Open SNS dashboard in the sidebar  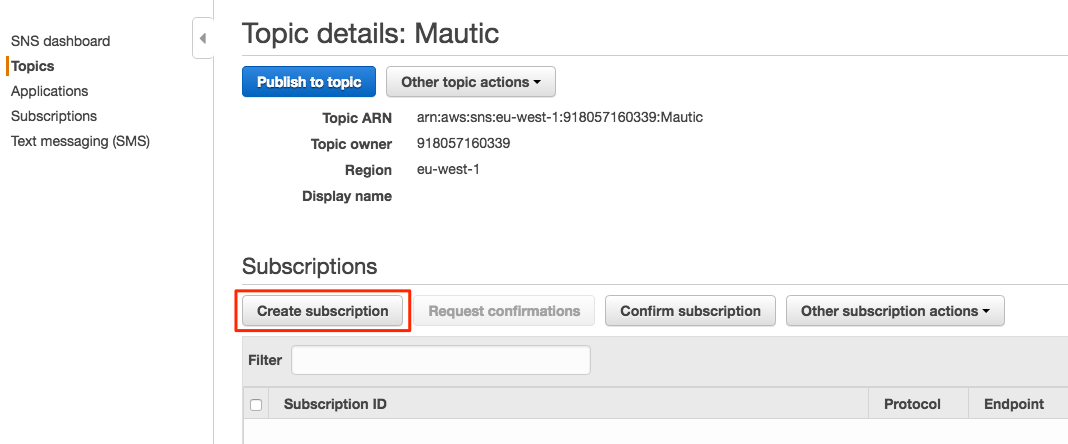[60, 41]
